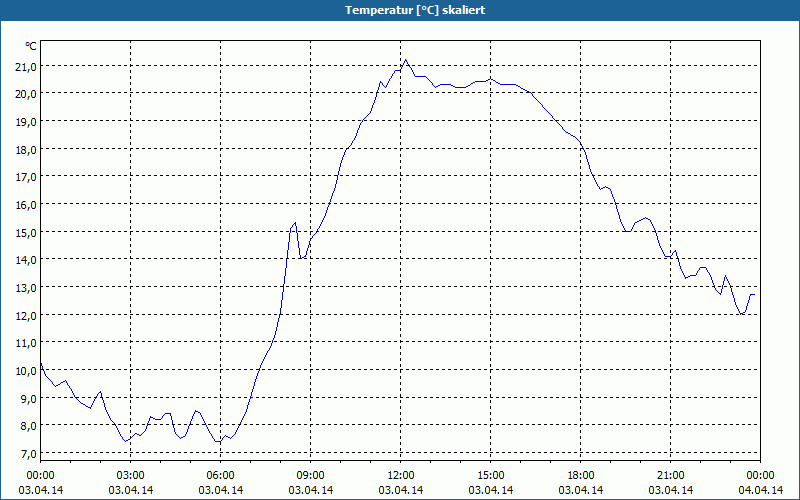Click the curve's minimum point at 06:00
Image resolution: width=800 pixels, height=500 pixels.
click(x=219, y=441)
